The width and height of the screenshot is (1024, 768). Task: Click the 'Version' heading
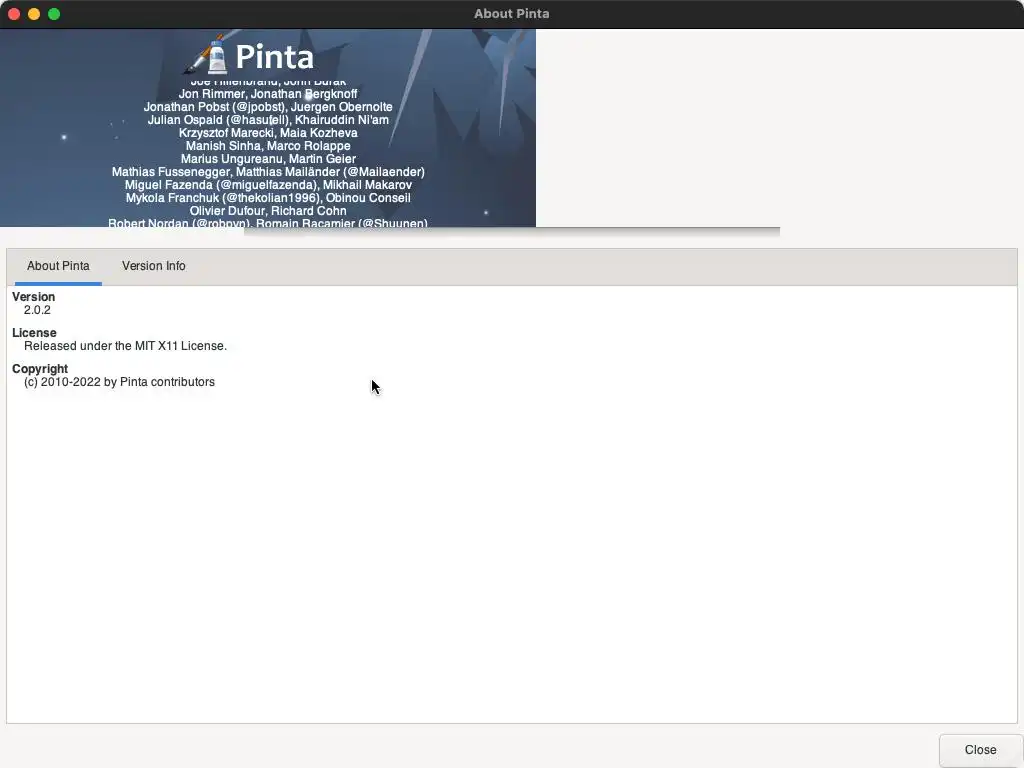pyautogui.click(x=33, y=296)
